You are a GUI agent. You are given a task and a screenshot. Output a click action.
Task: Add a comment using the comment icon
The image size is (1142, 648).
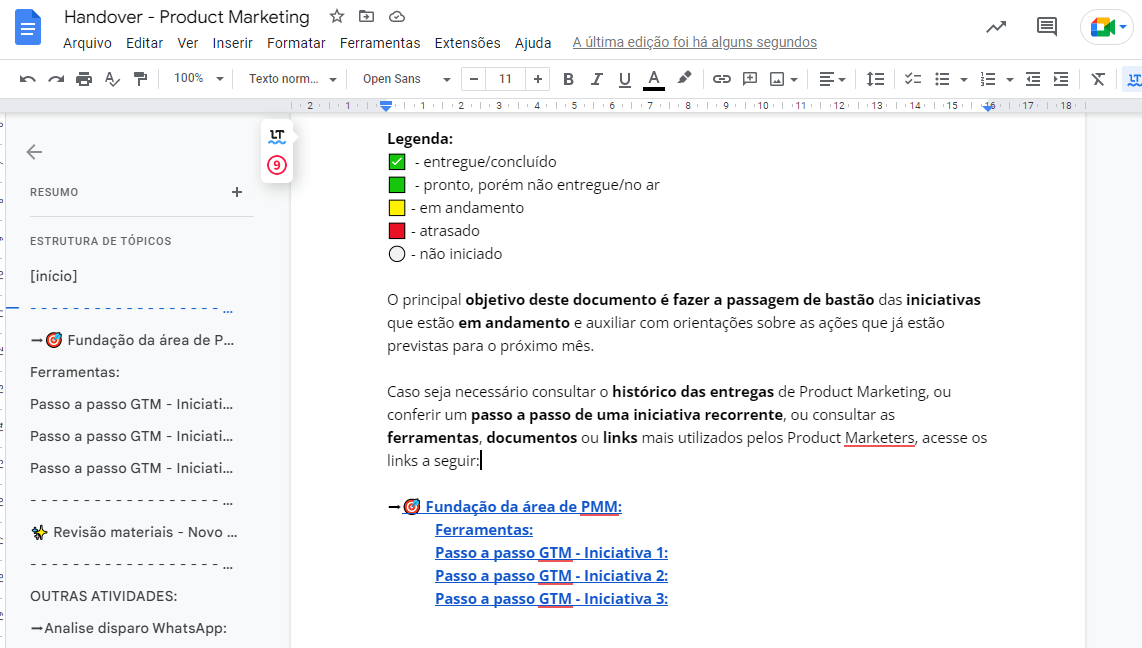coord(750,78)
